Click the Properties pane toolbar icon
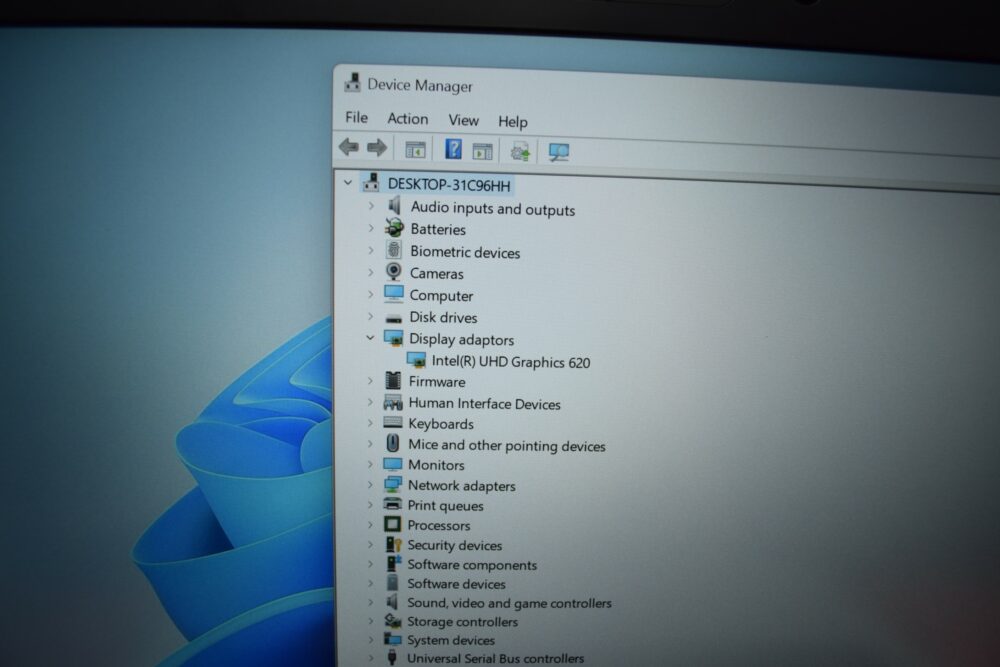Screen dimensions: 1000x667 pos(482,151)
